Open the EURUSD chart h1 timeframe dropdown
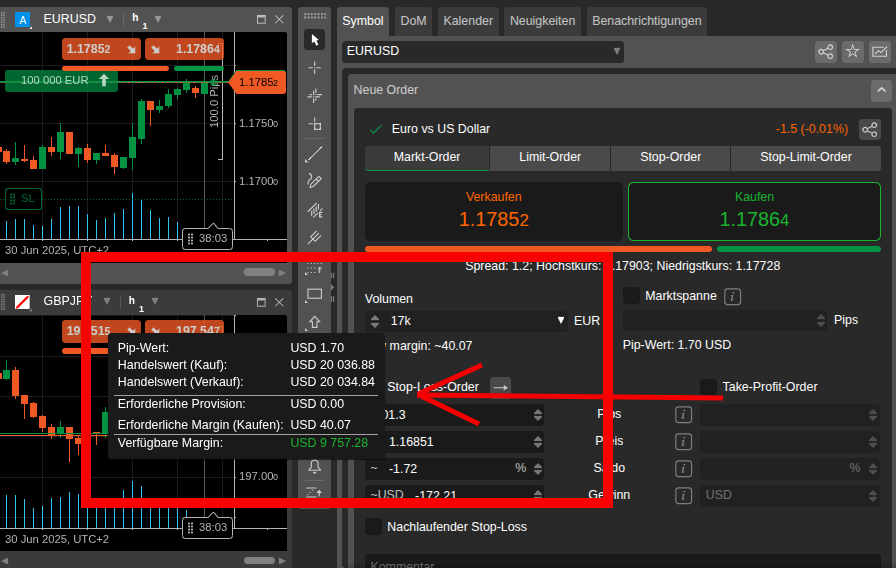This screenshot has width=896, height=568. tap(158, 19)
